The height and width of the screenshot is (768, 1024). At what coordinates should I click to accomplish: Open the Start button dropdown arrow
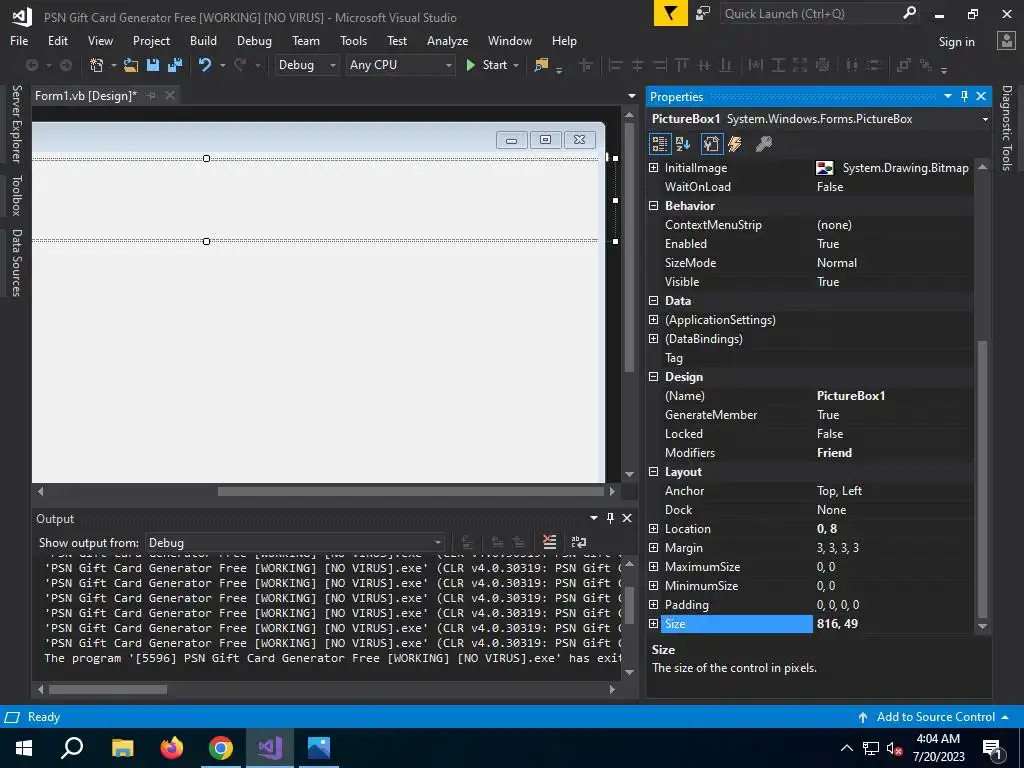pyautogui.click(x=517, y=65)
